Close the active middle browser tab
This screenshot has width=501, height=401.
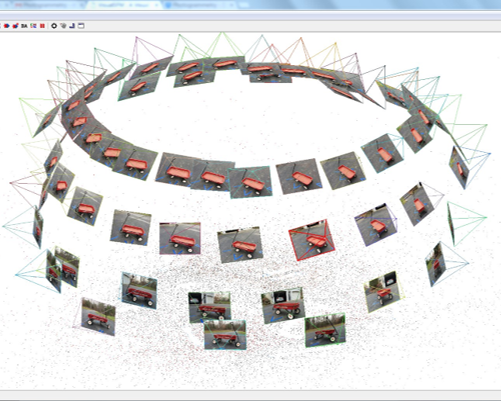point(156,5)
